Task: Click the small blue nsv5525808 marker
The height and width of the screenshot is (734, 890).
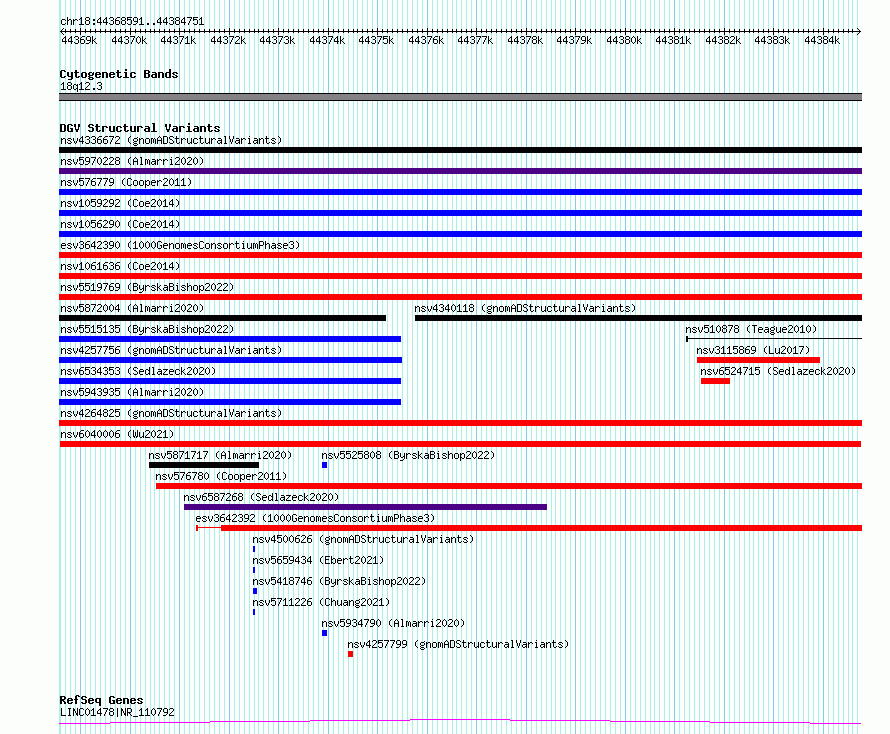Action: pos(325,465)
